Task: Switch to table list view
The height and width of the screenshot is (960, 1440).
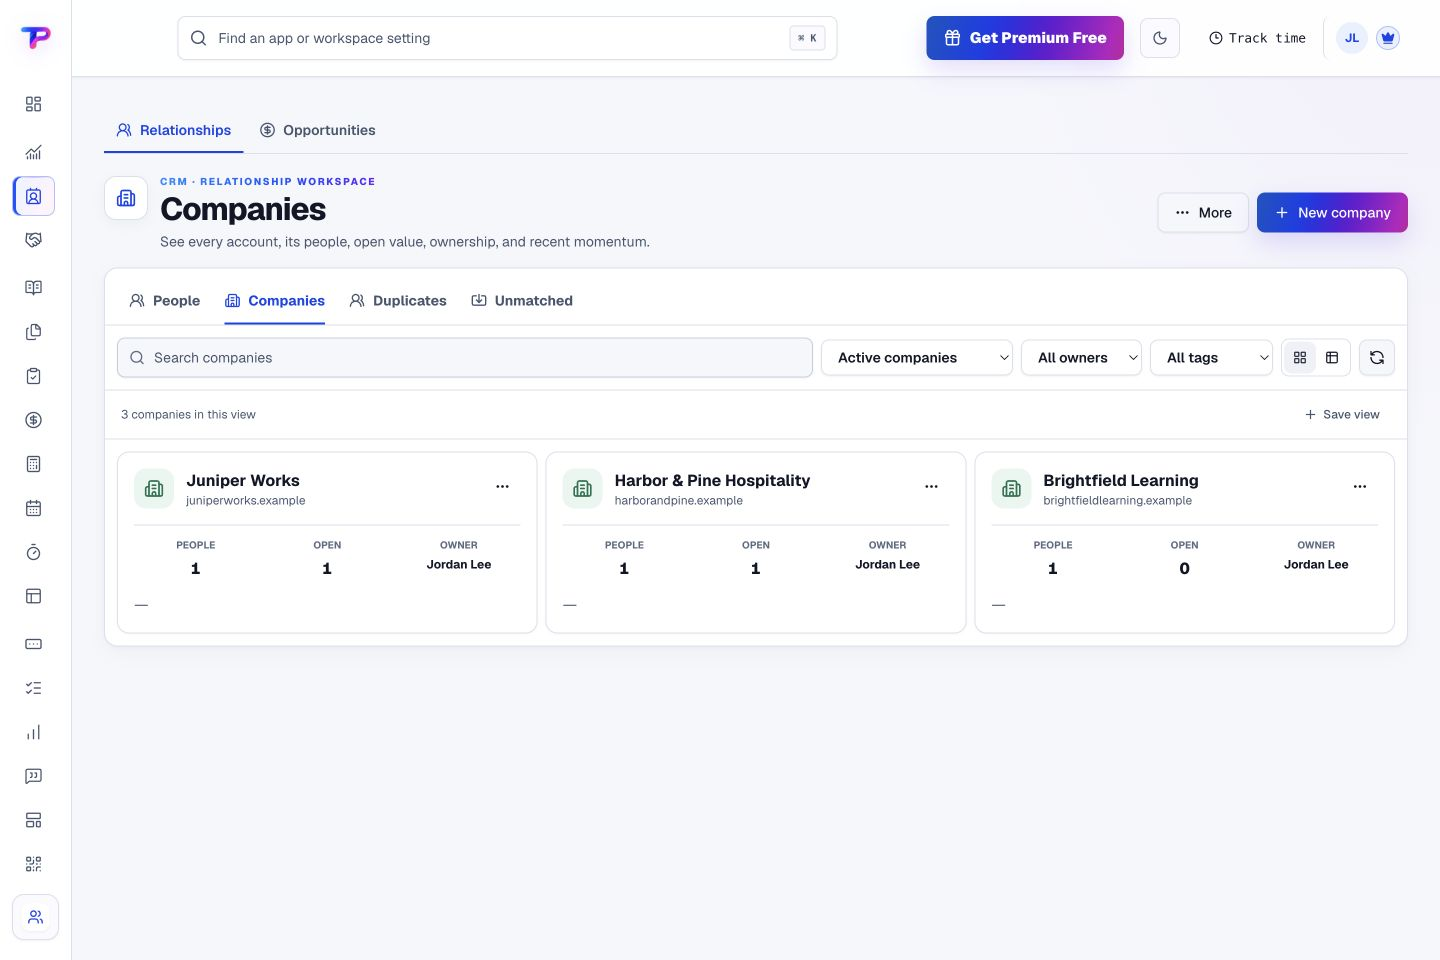Action: (1332, 358)
